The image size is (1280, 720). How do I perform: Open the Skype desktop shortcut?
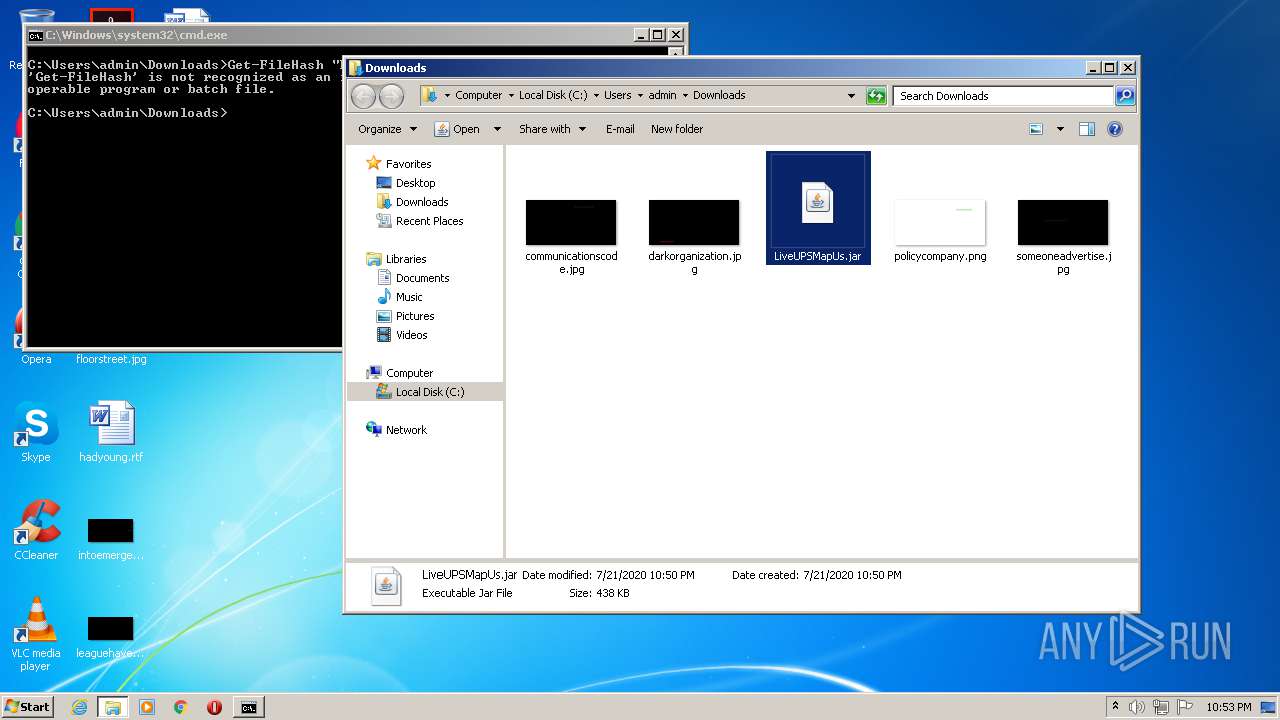[x=36, y=434]
